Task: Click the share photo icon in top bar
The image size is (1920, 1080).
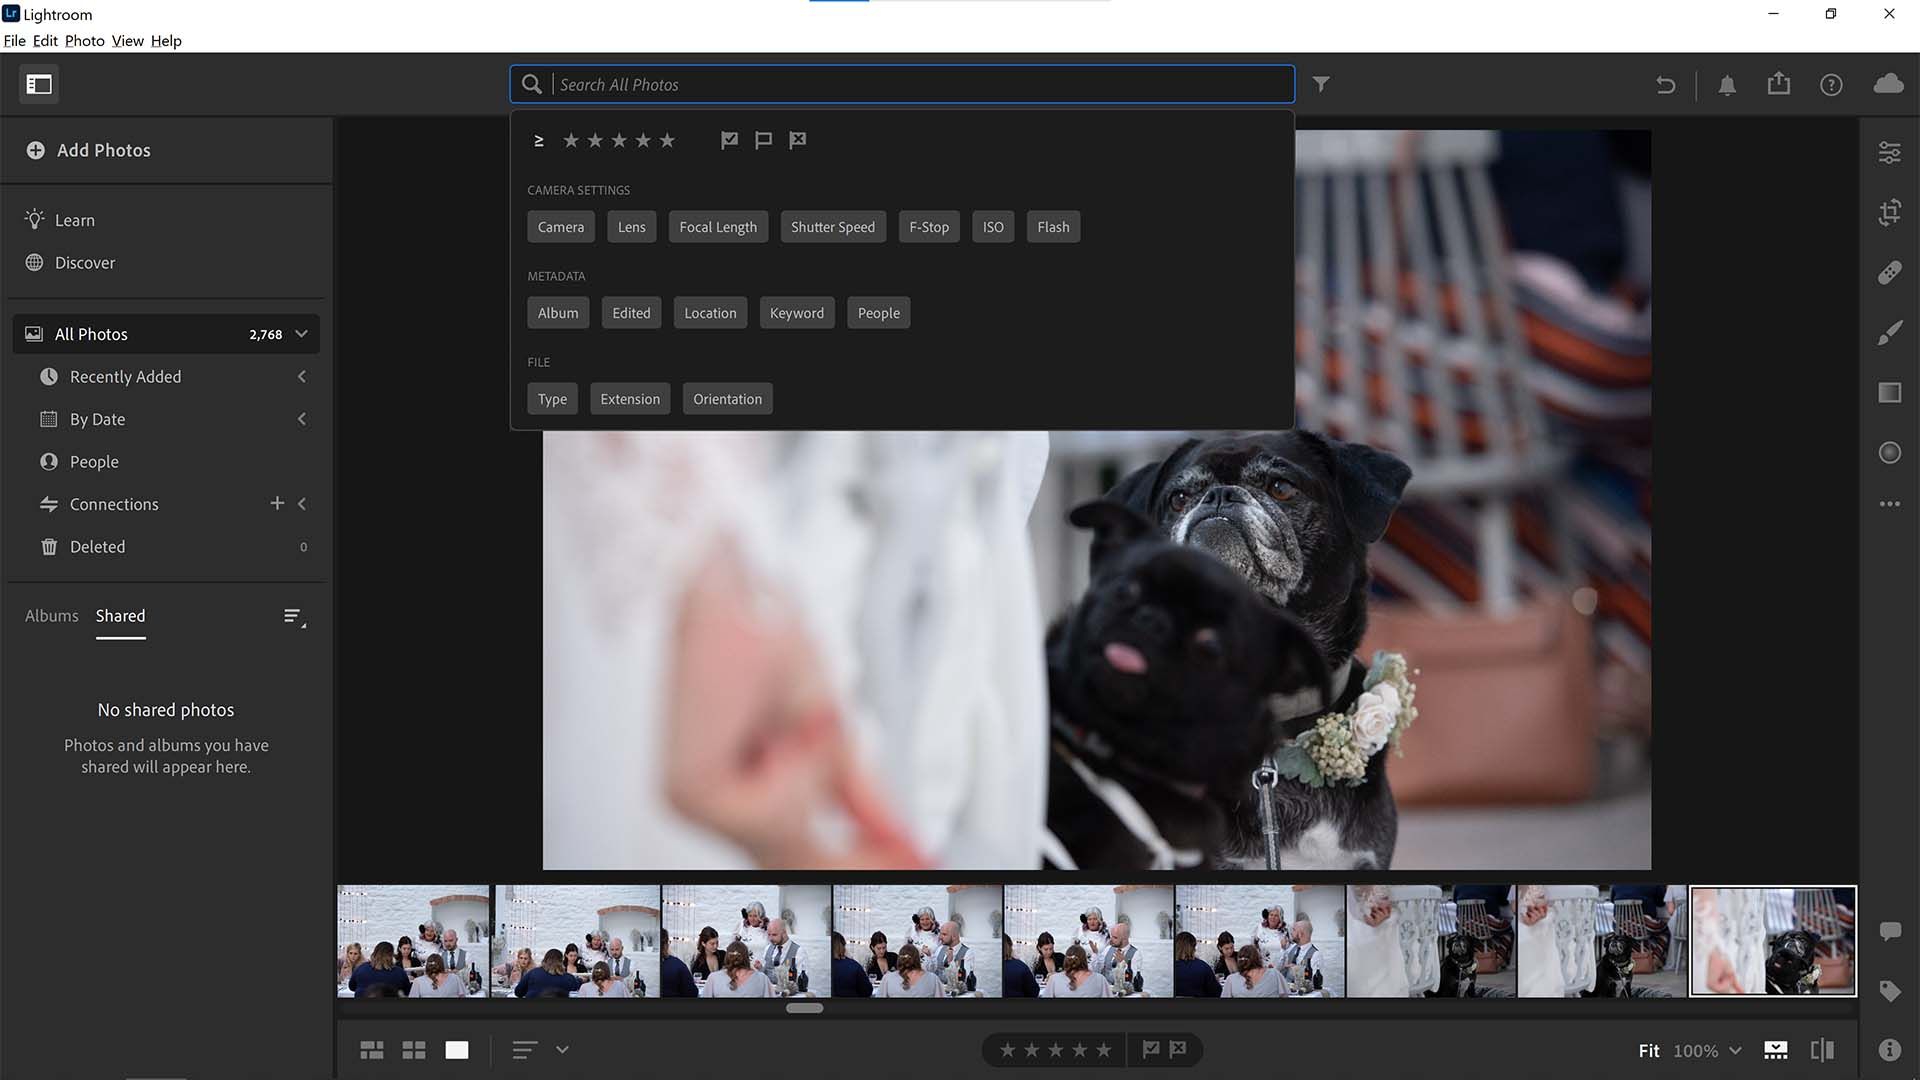Action: point(1779,84)
